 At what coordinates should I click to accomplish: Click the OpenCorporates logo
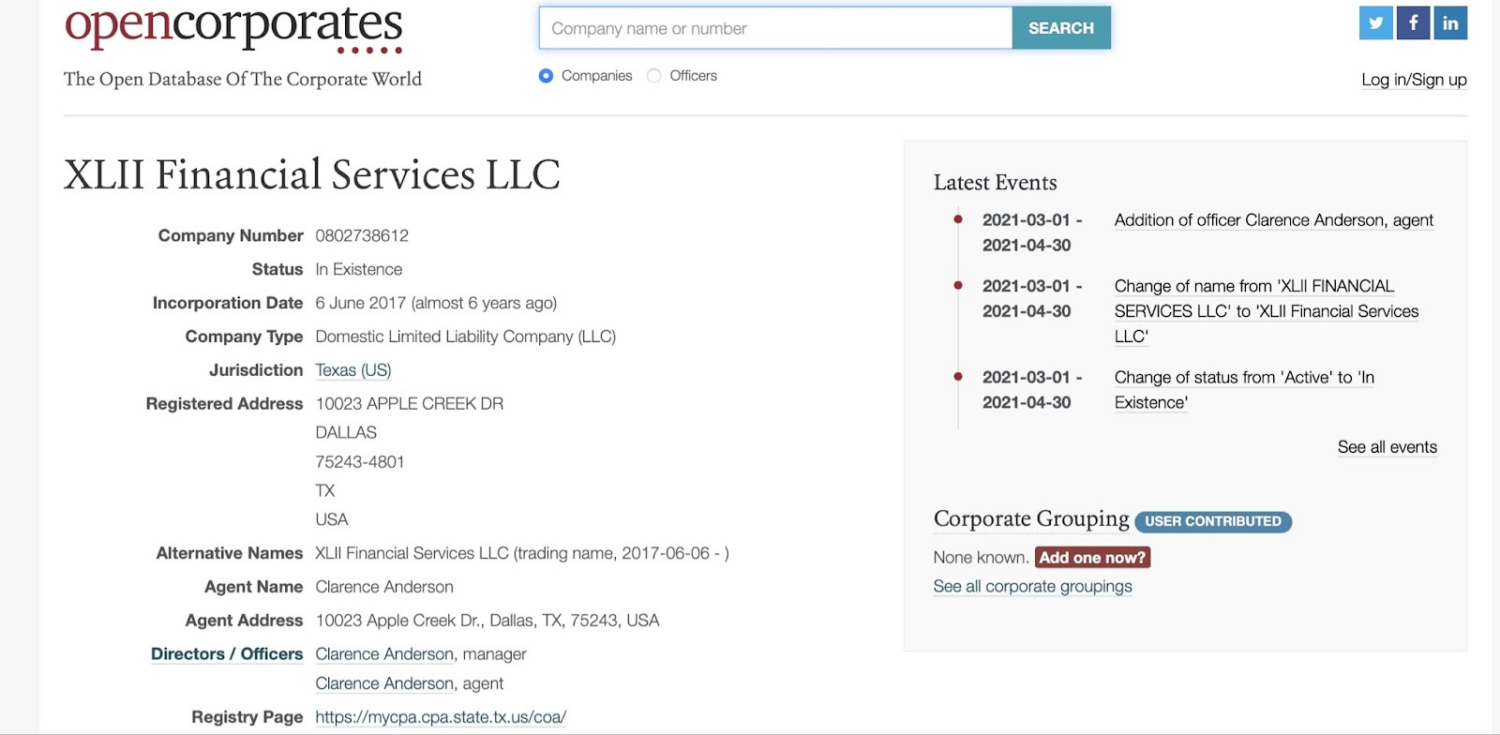click(x=234, y=28)
